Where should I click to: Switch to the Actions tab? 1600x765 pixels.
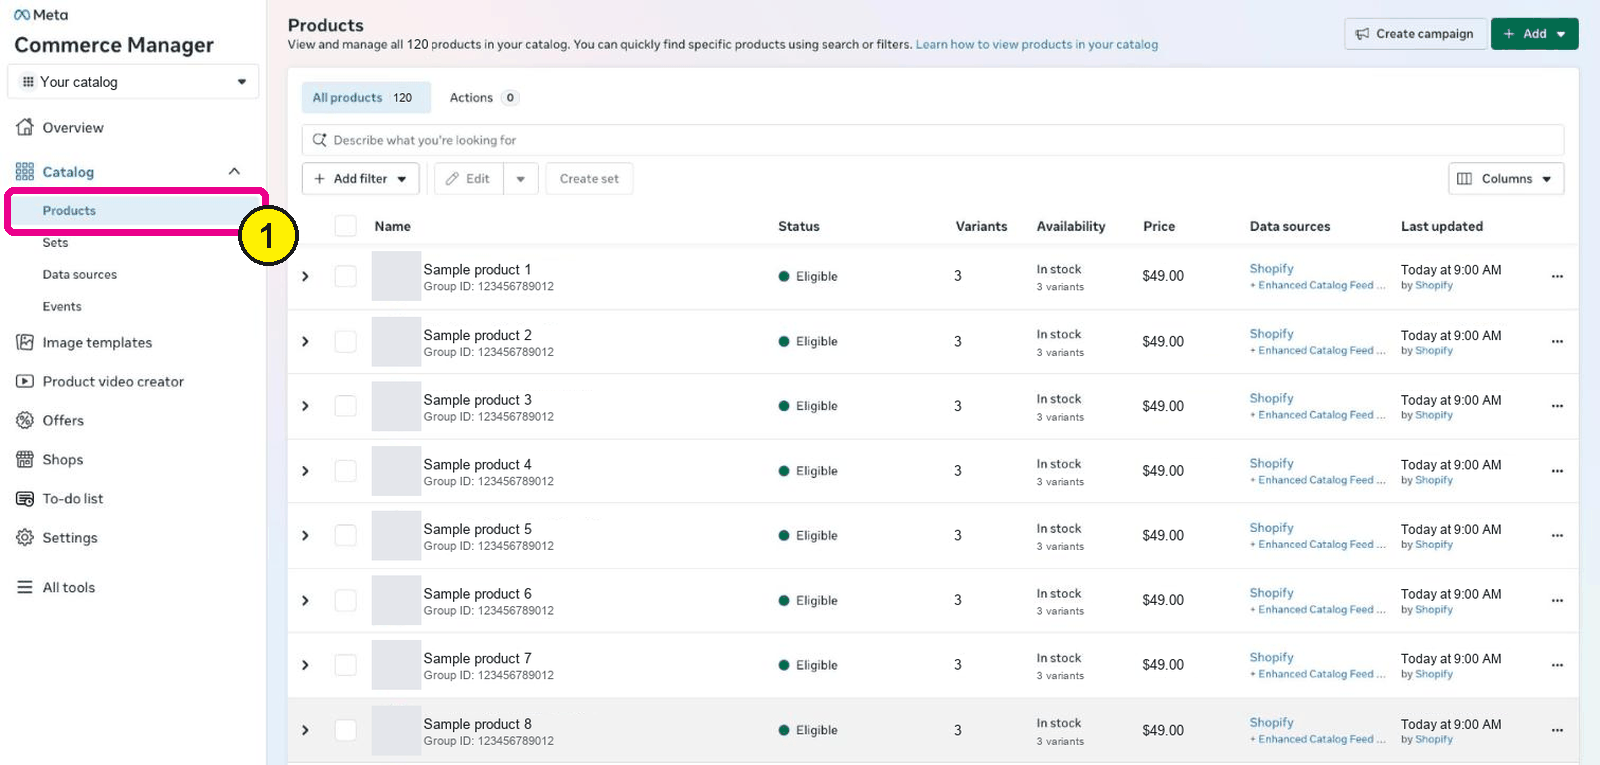click(x=483, y=97)
